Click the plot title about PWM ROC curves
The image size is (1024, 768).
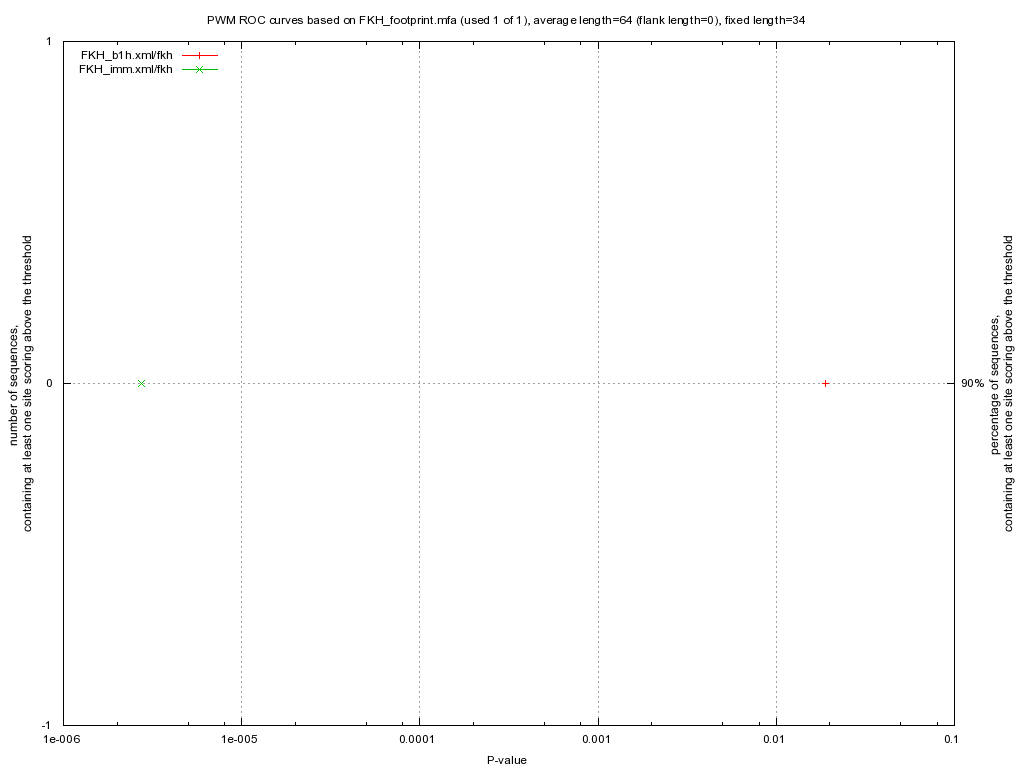513,20
